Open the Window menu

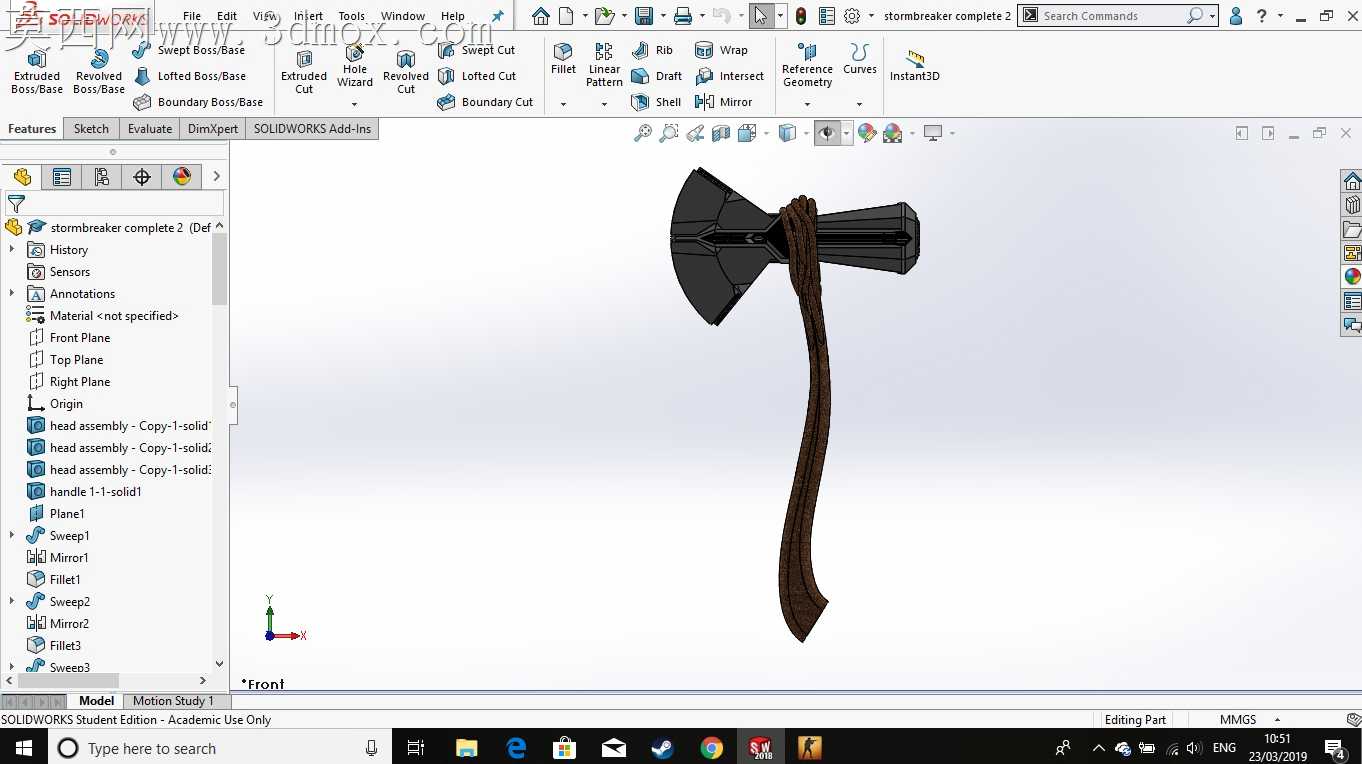coord(403,16)
